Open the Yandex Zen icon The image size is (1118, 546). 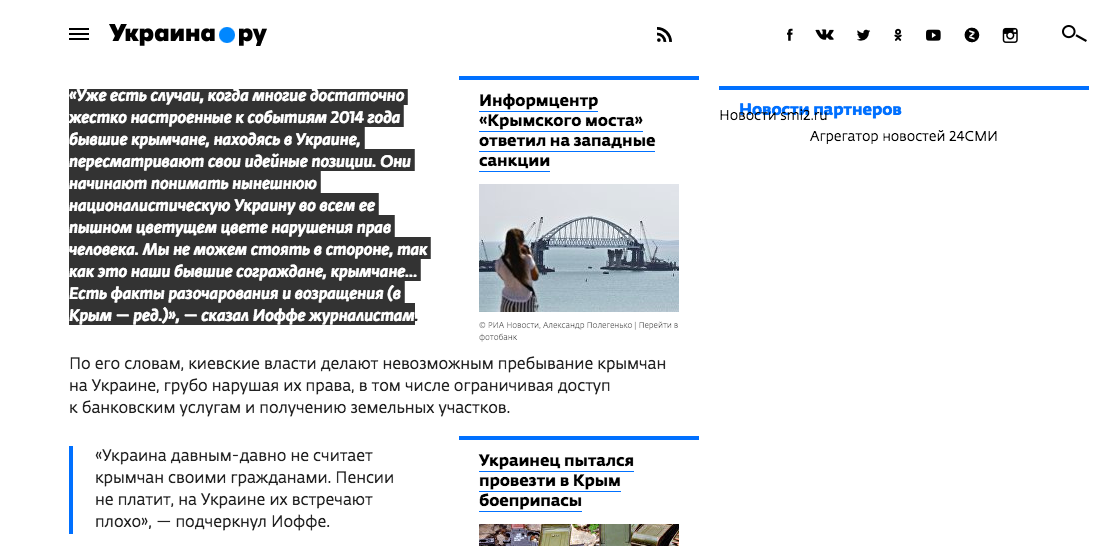coord(972,35)
